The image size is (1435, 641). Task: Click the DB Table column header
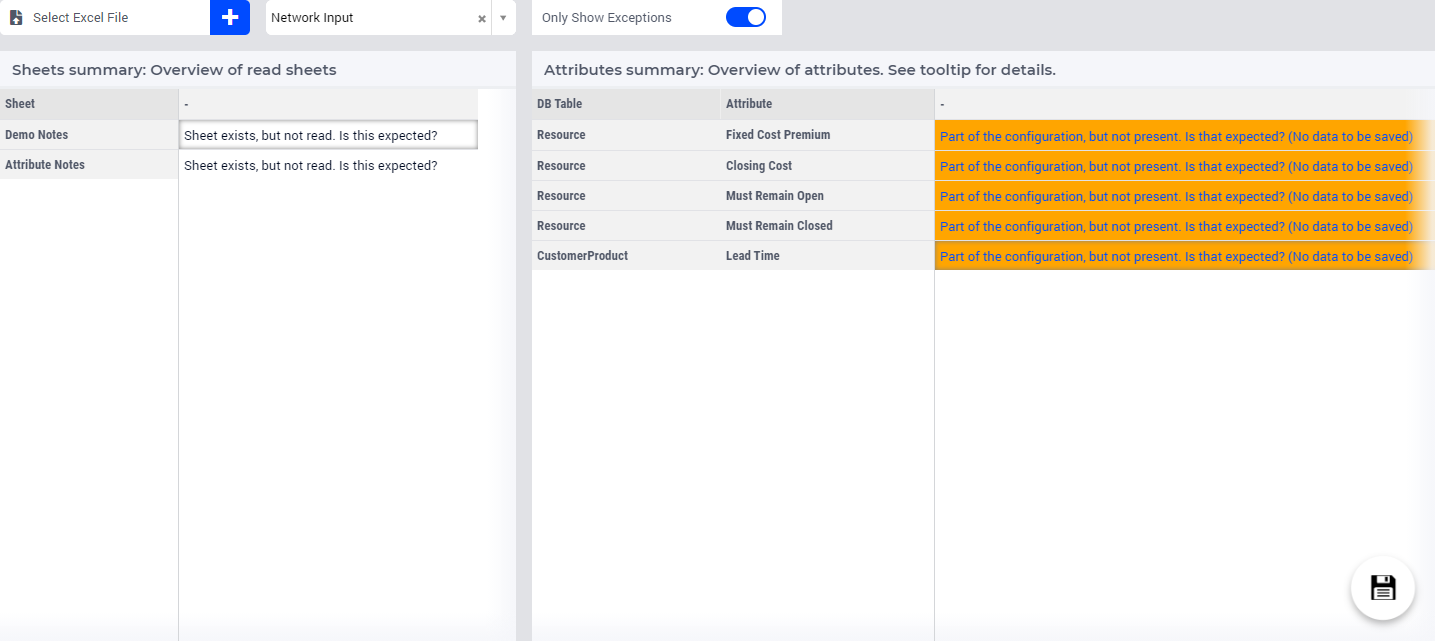[x=626, y=104]
